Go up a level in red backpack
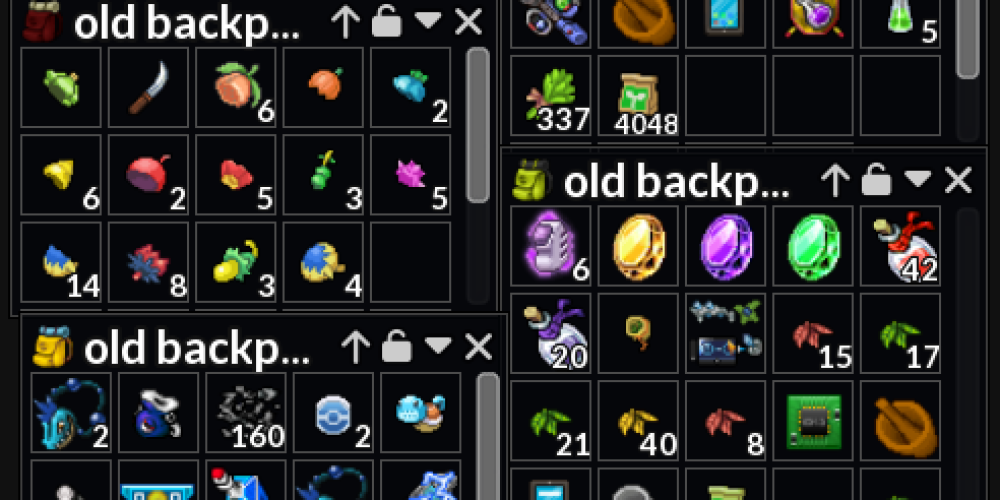Viewport: 1000px width, 500px height. click(x=345, y=22)
